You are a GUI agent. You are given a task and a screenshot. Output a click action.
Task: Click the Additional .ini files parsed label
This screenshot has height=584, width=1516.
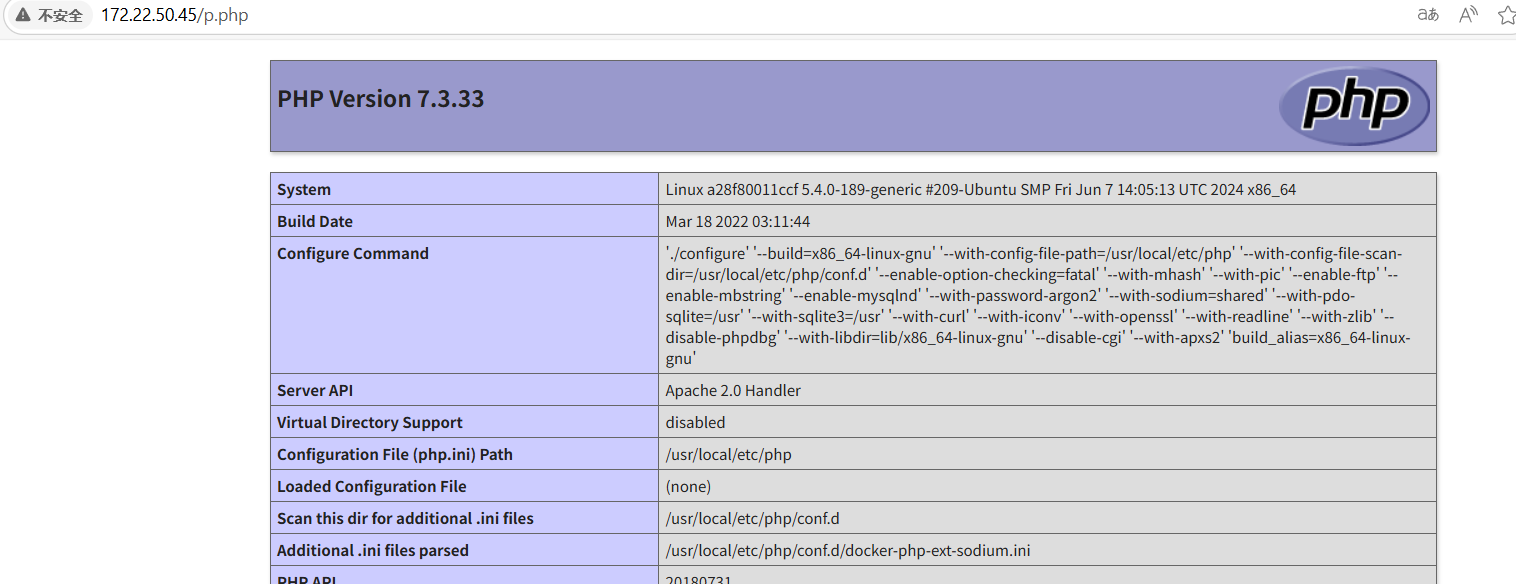tap(373, 550)
